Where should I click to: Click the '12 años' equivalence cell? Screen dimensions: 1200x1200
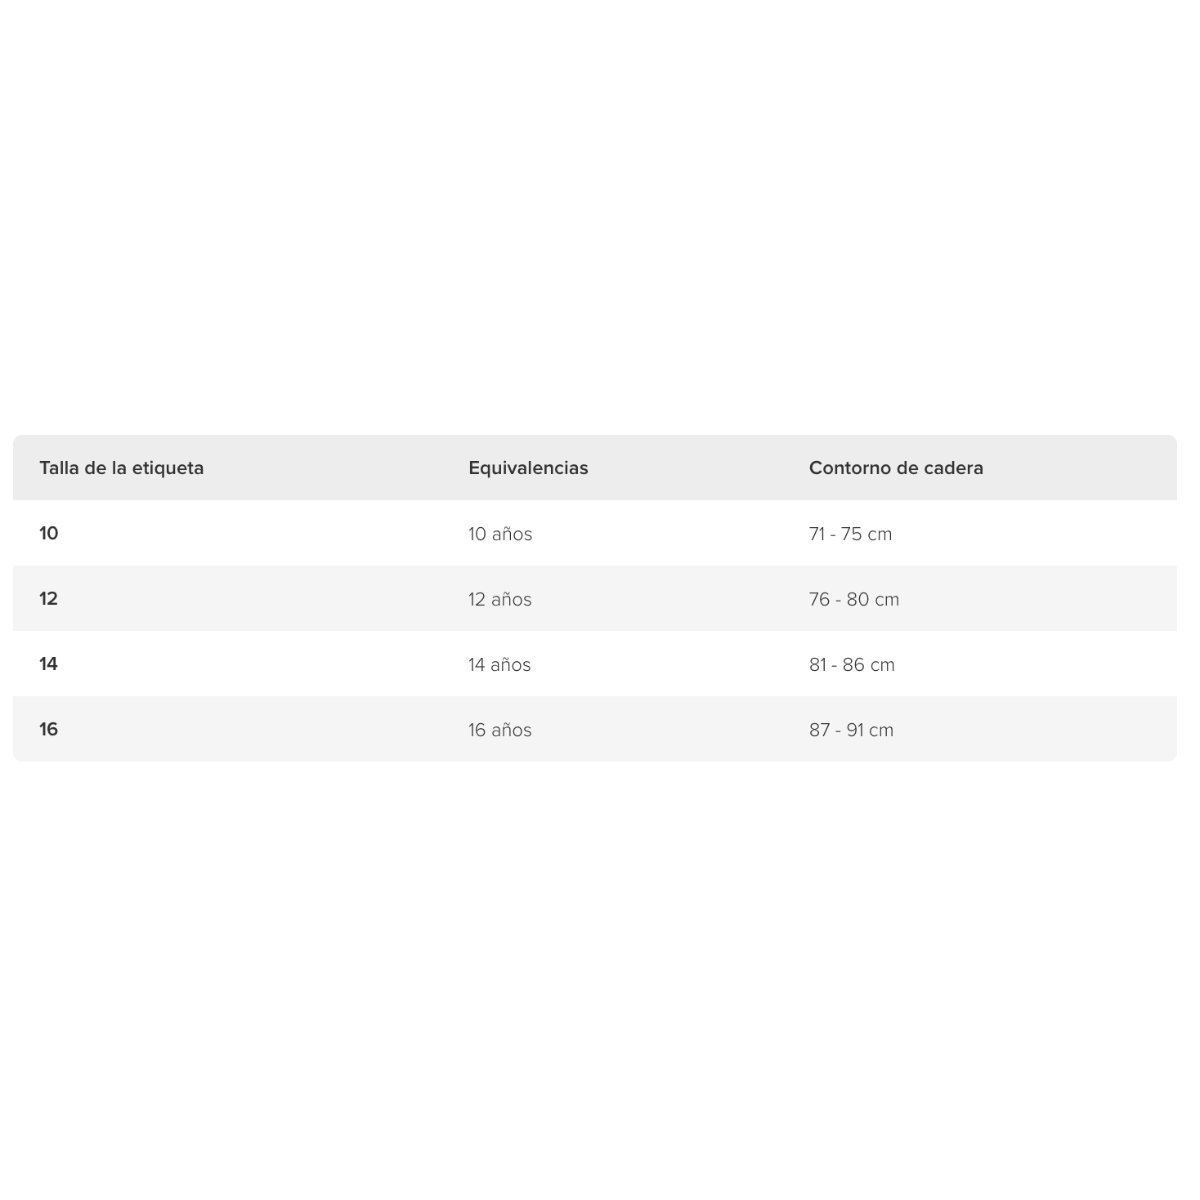pos(500,600)
